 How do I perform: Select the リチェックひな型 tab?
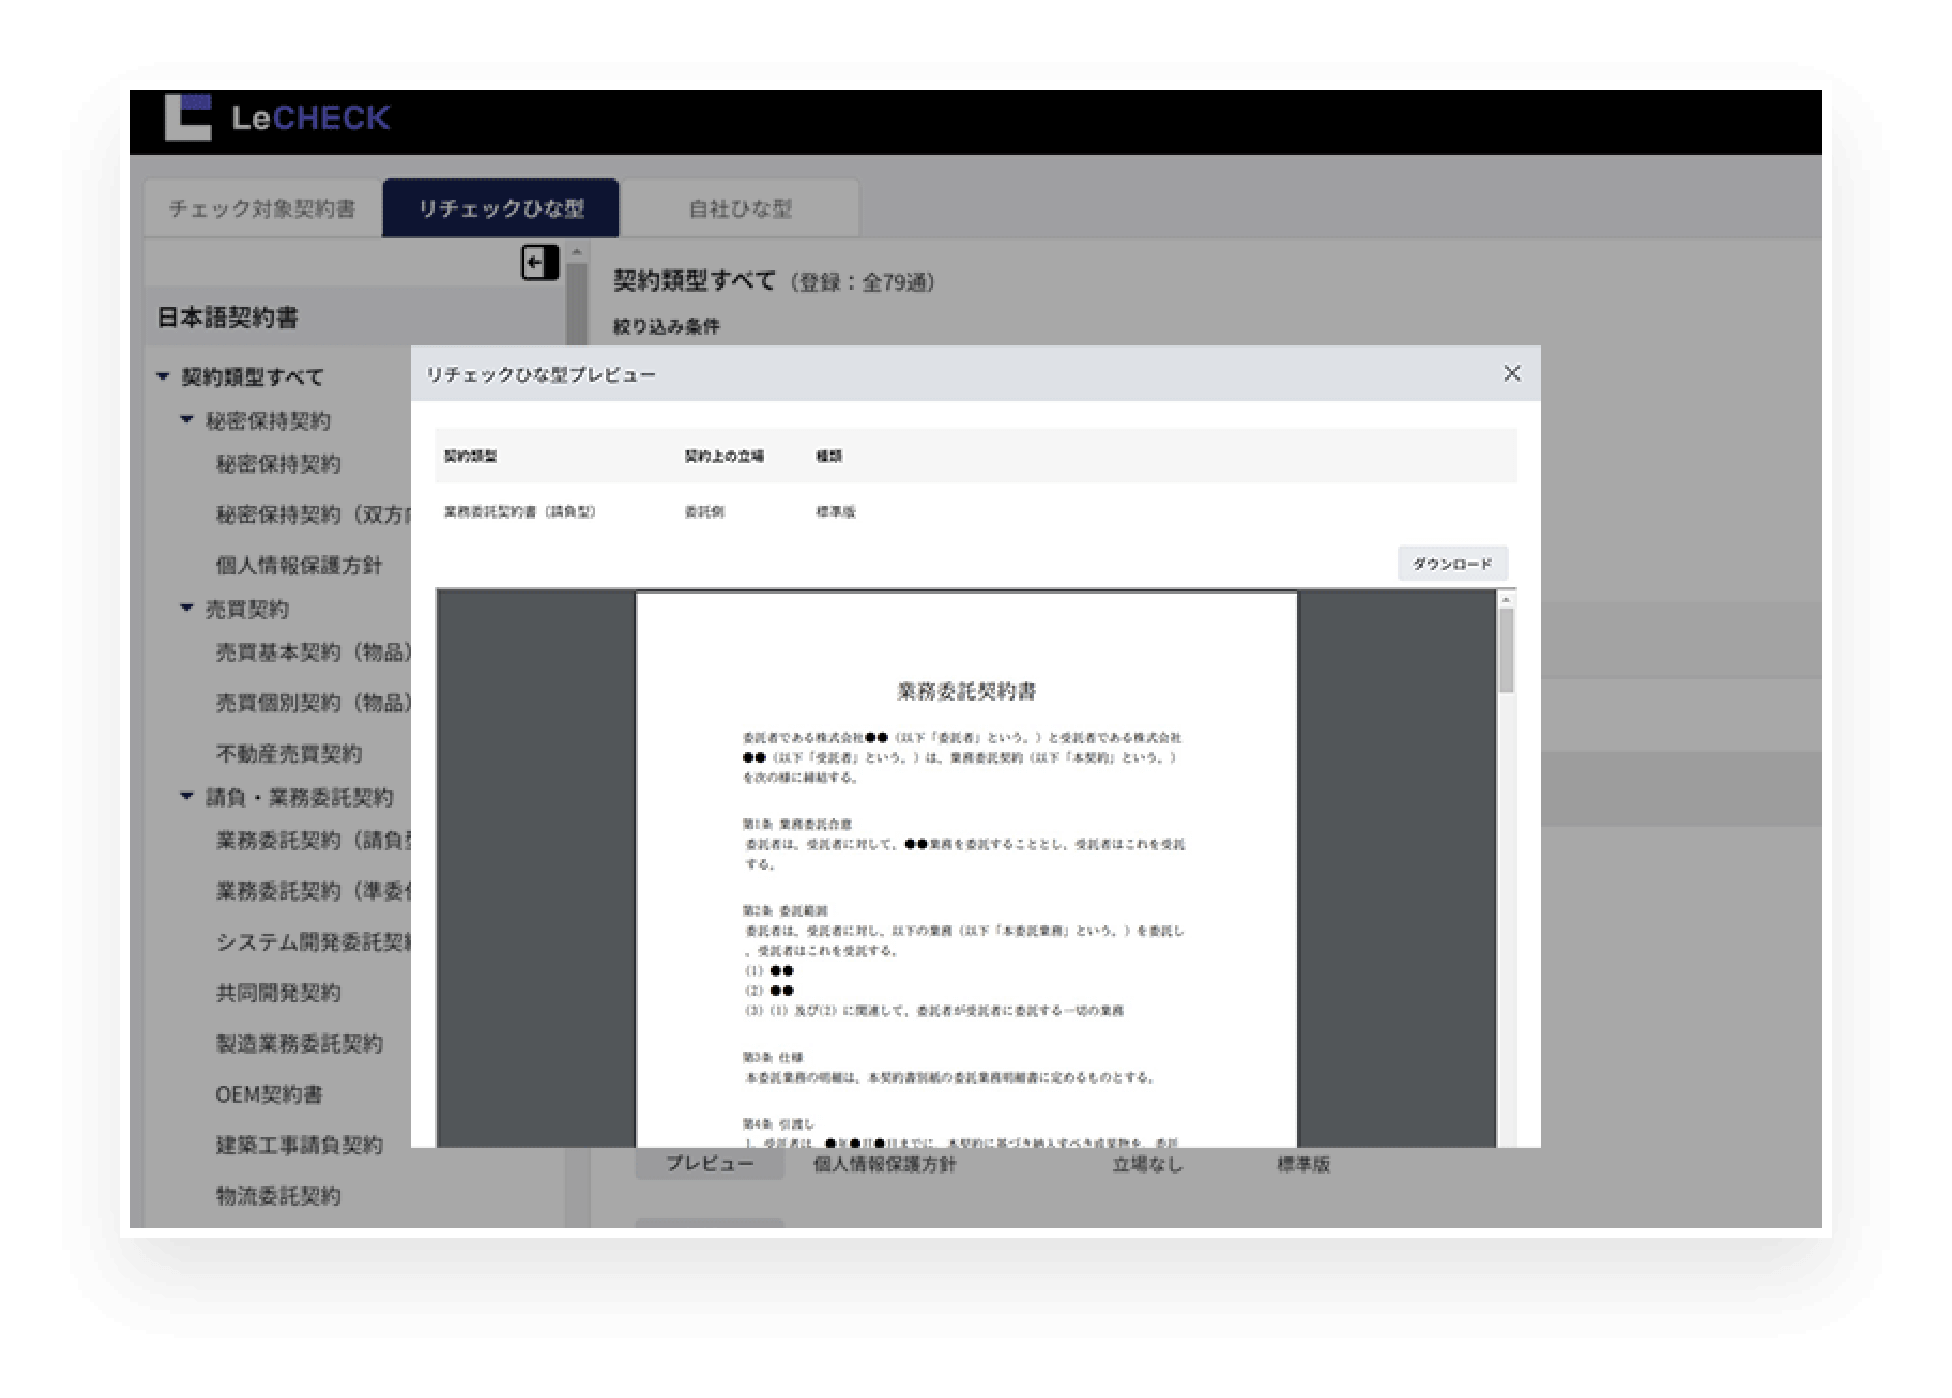click(501, 208)
